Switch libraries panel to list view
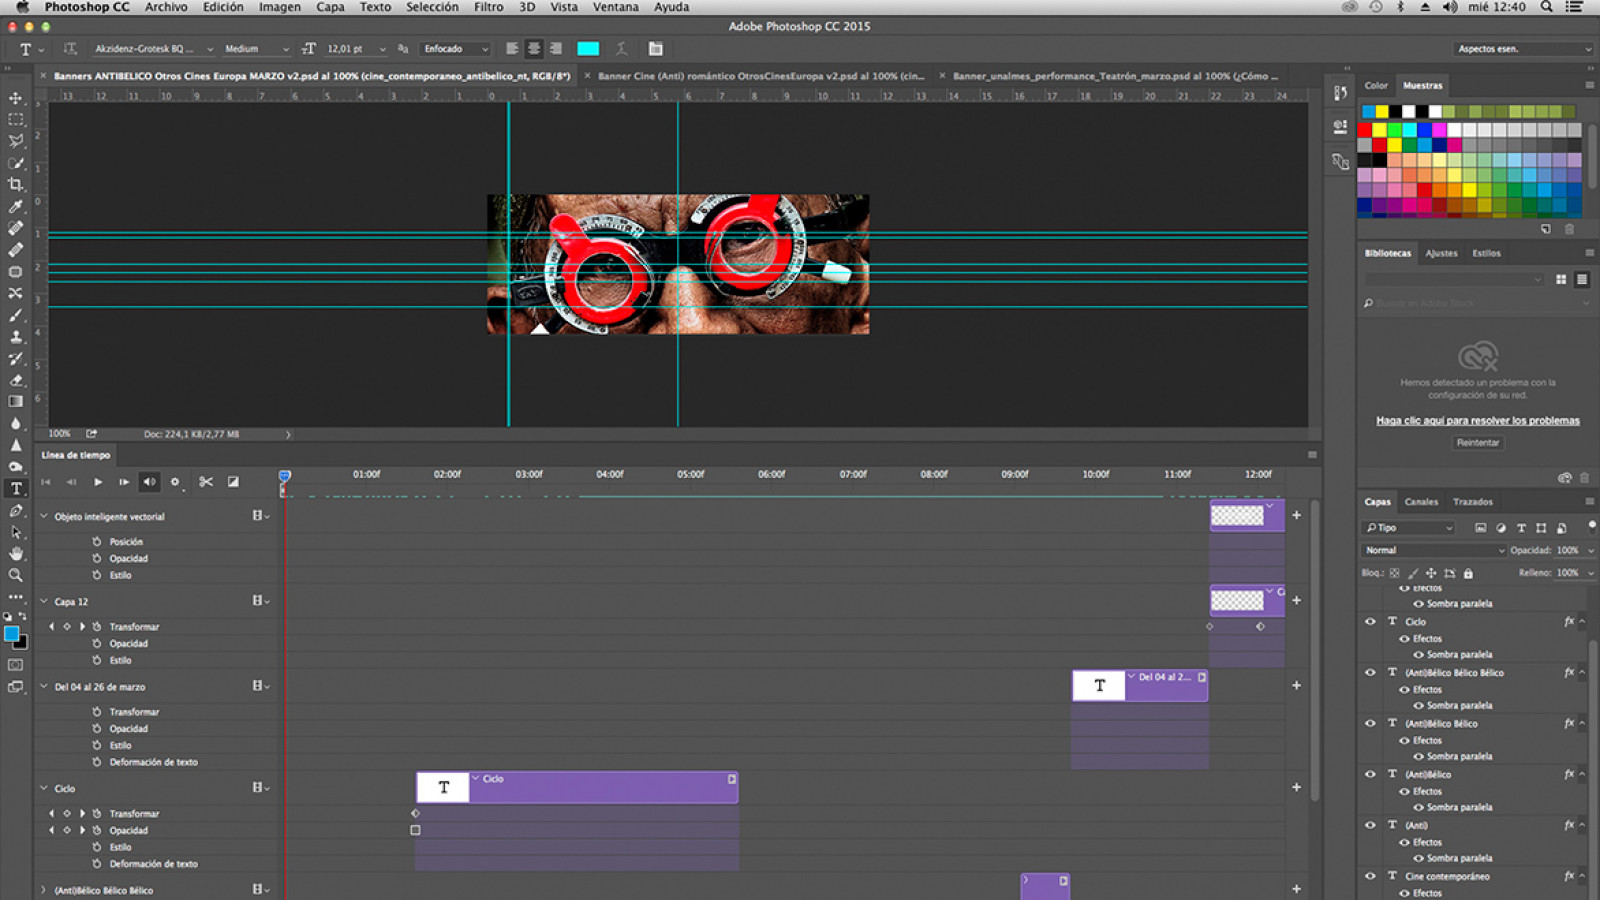The width and height of the screenshot is (1600, 900). [1582, 280]
